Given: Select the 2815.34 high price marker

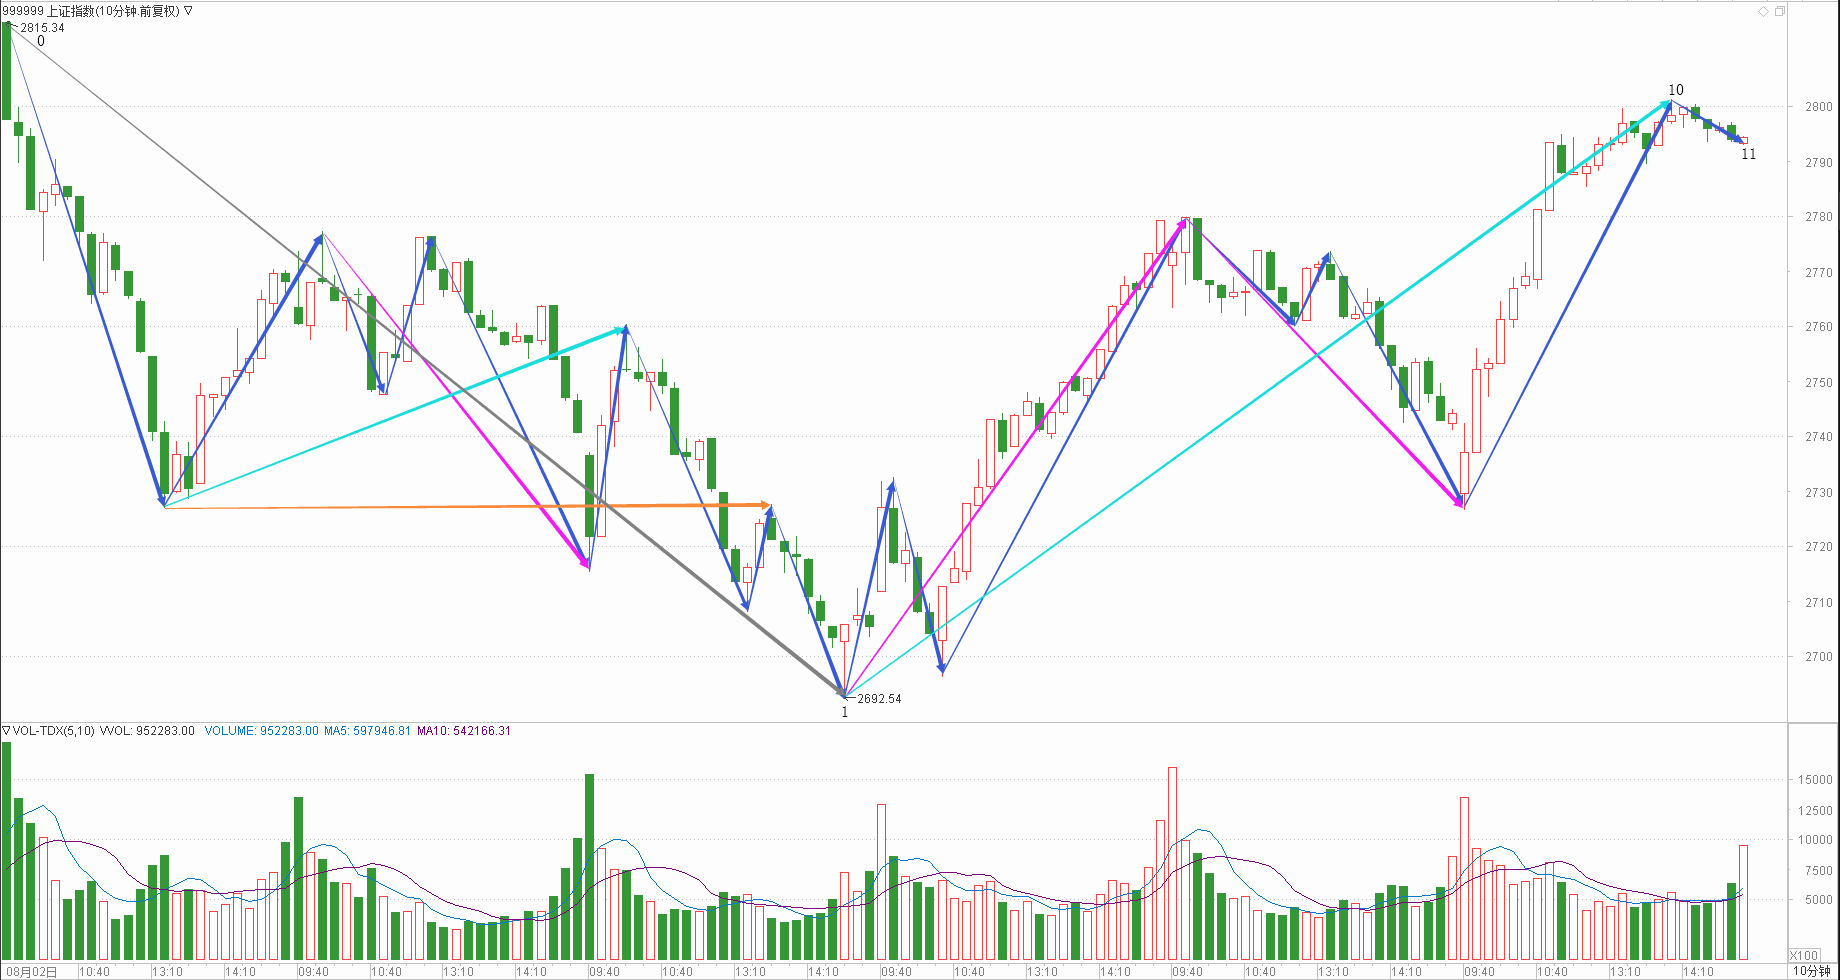Looking at the screenshot, I should tap(42, 28).
